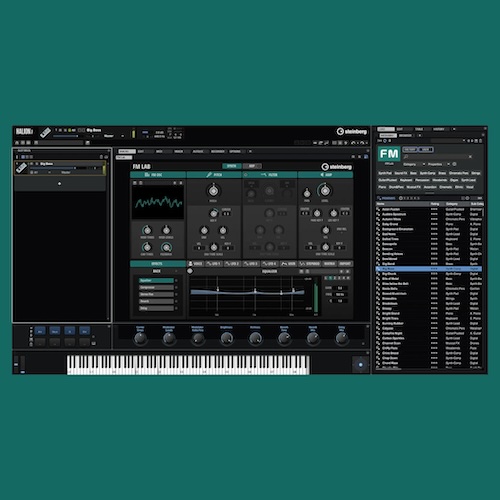Click the rating filter icon above results list
The width and height of the screenshot is (500, 500).
click(401, 198)
